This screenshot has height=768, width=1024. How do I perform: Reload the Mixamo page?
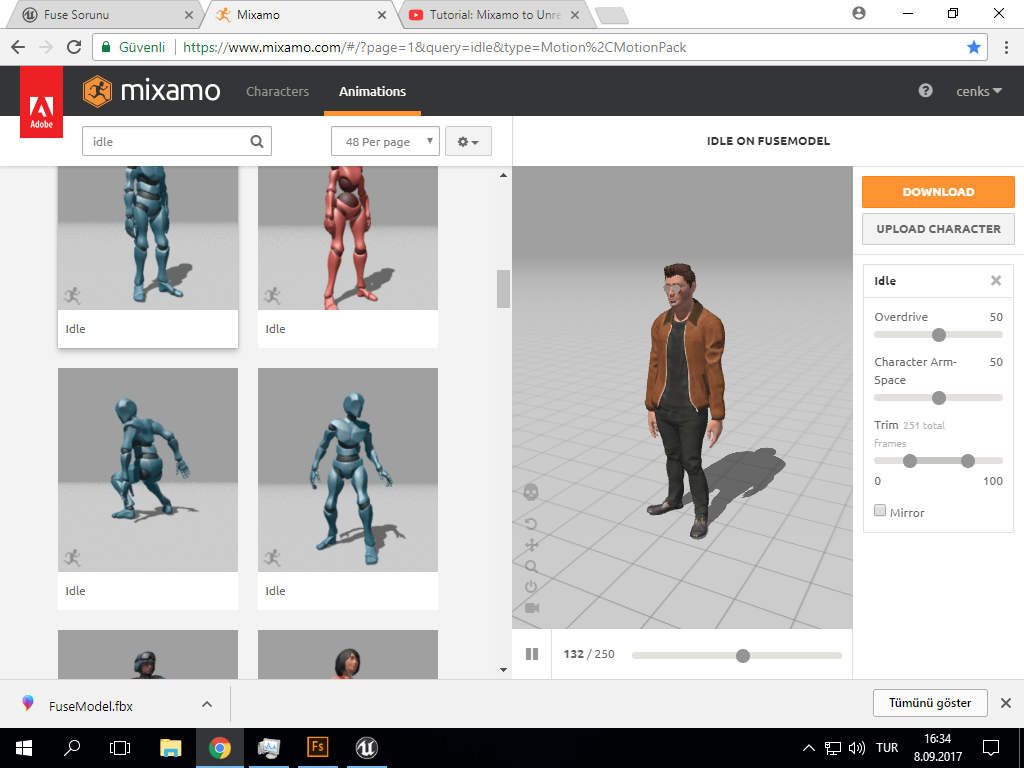coord(74,47)
